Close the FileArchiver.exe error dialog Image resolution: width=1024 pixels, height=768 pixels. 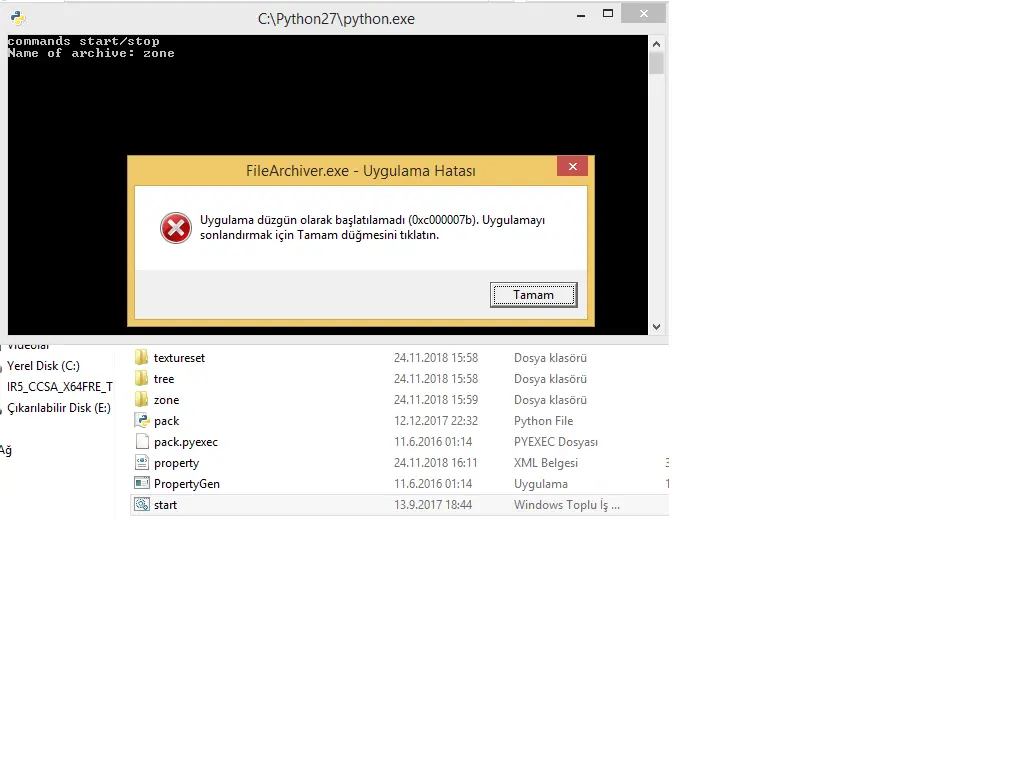[x=572, y=168]
